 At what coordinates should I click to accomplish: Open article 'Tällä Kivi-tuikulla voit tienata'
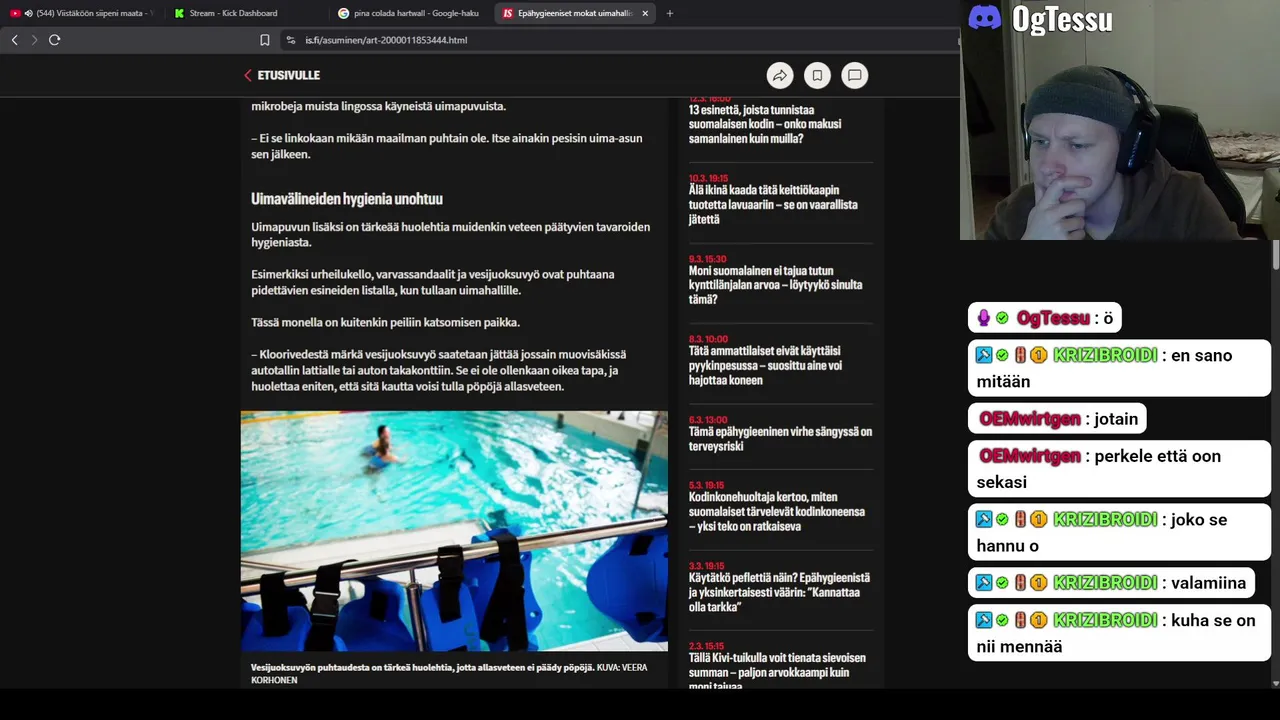[777, 672]
